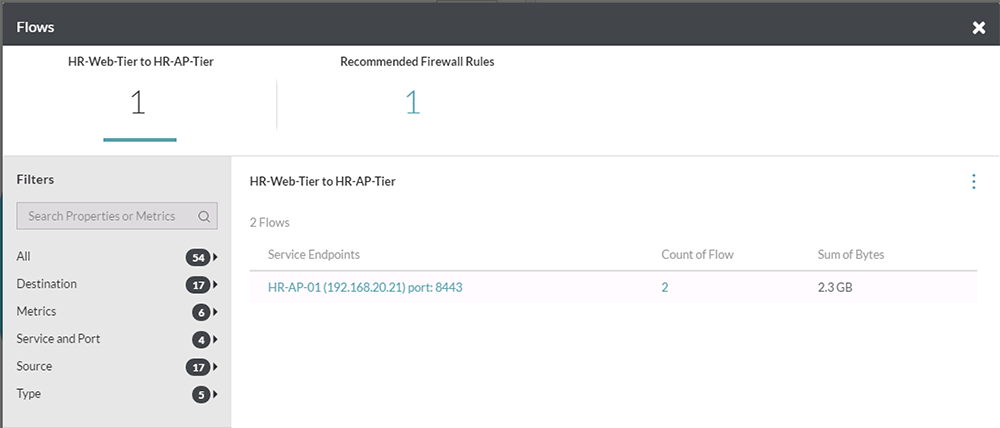Open the three-dot options menu
This screenshot has width=1000, height=428.
tap(973, 182)
